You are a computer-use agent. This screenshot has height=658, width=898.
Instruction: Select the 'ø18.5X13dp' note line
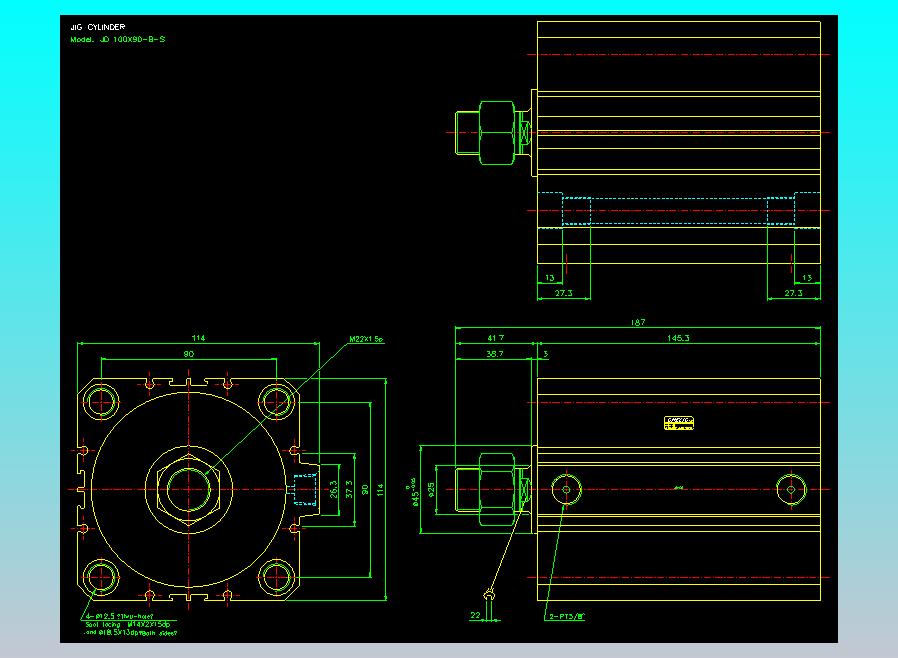[x=131, y=633]
